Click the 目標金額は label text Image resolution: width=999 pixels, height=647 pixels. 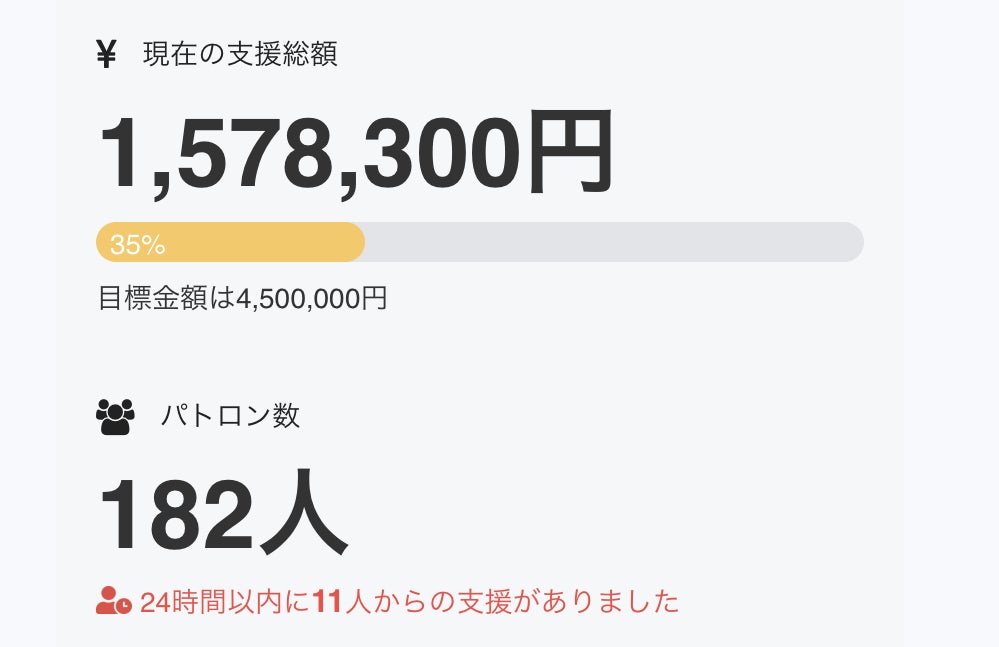click(166, 298)
